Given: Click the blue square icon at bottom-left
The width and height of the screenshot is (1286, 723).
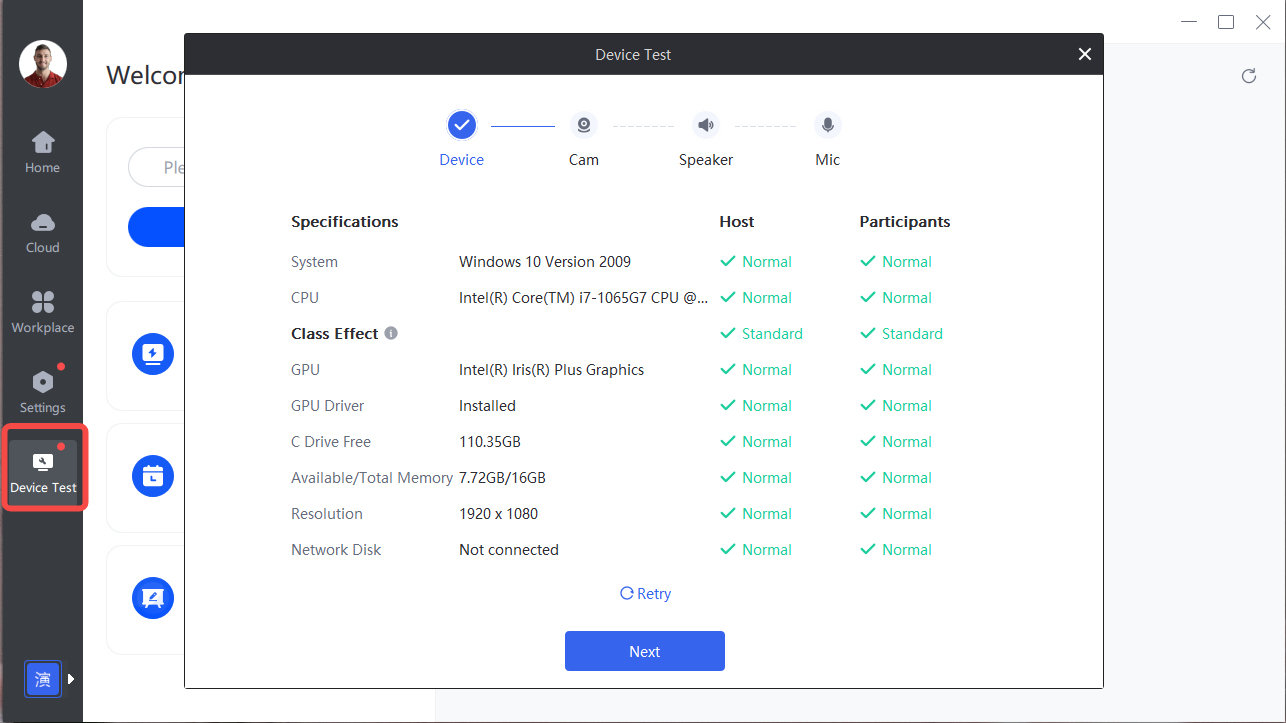Looking at the screenshot, I should (x=43, y=680).
